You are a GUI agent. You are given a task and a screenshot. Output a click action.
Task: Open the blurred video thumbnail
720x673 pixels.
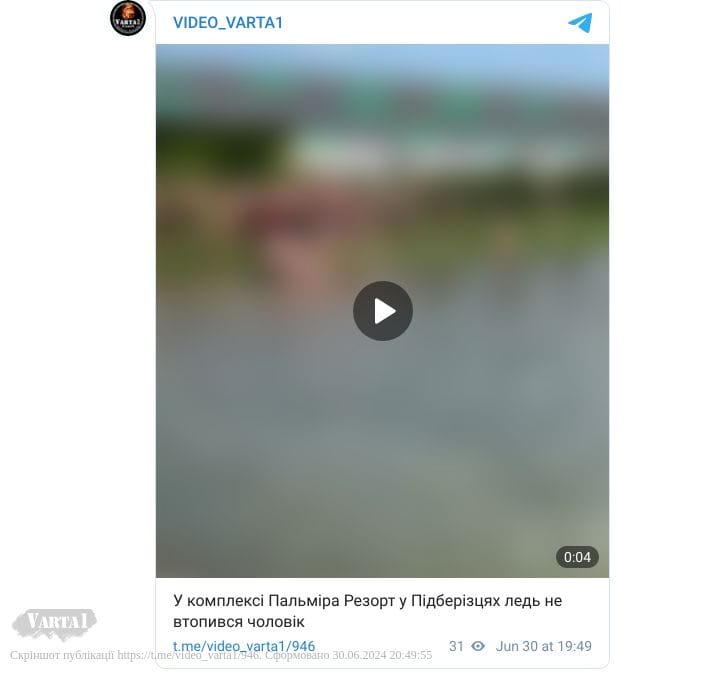[382, 311]
